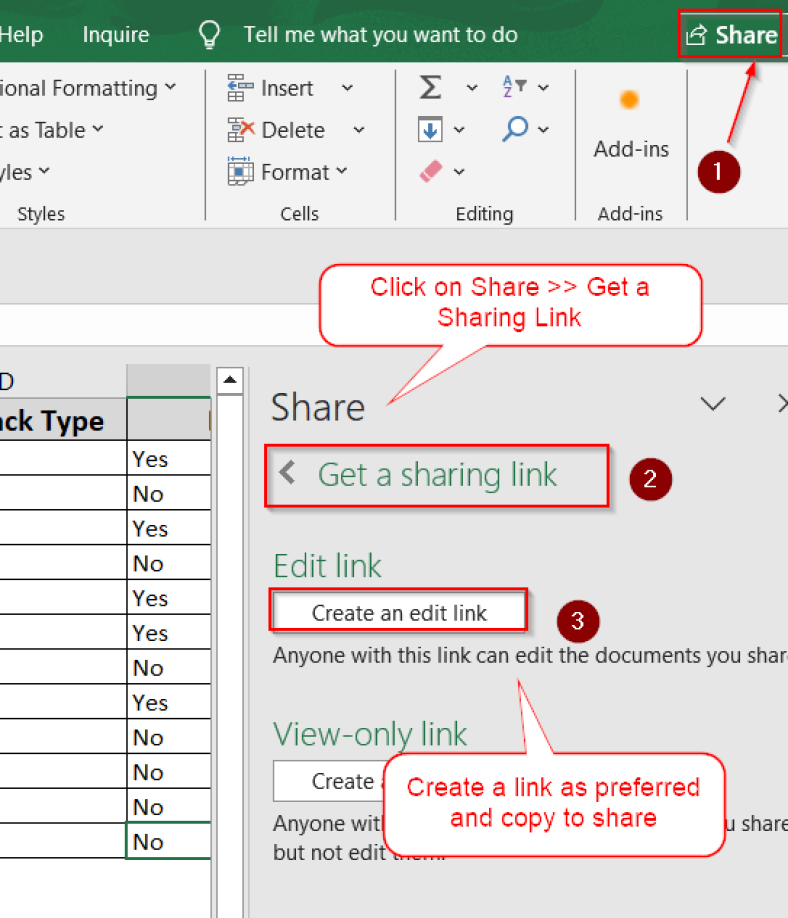Screen dimensions: 788x918
Task: Open the Add-ins button
Action: point(630,125)
